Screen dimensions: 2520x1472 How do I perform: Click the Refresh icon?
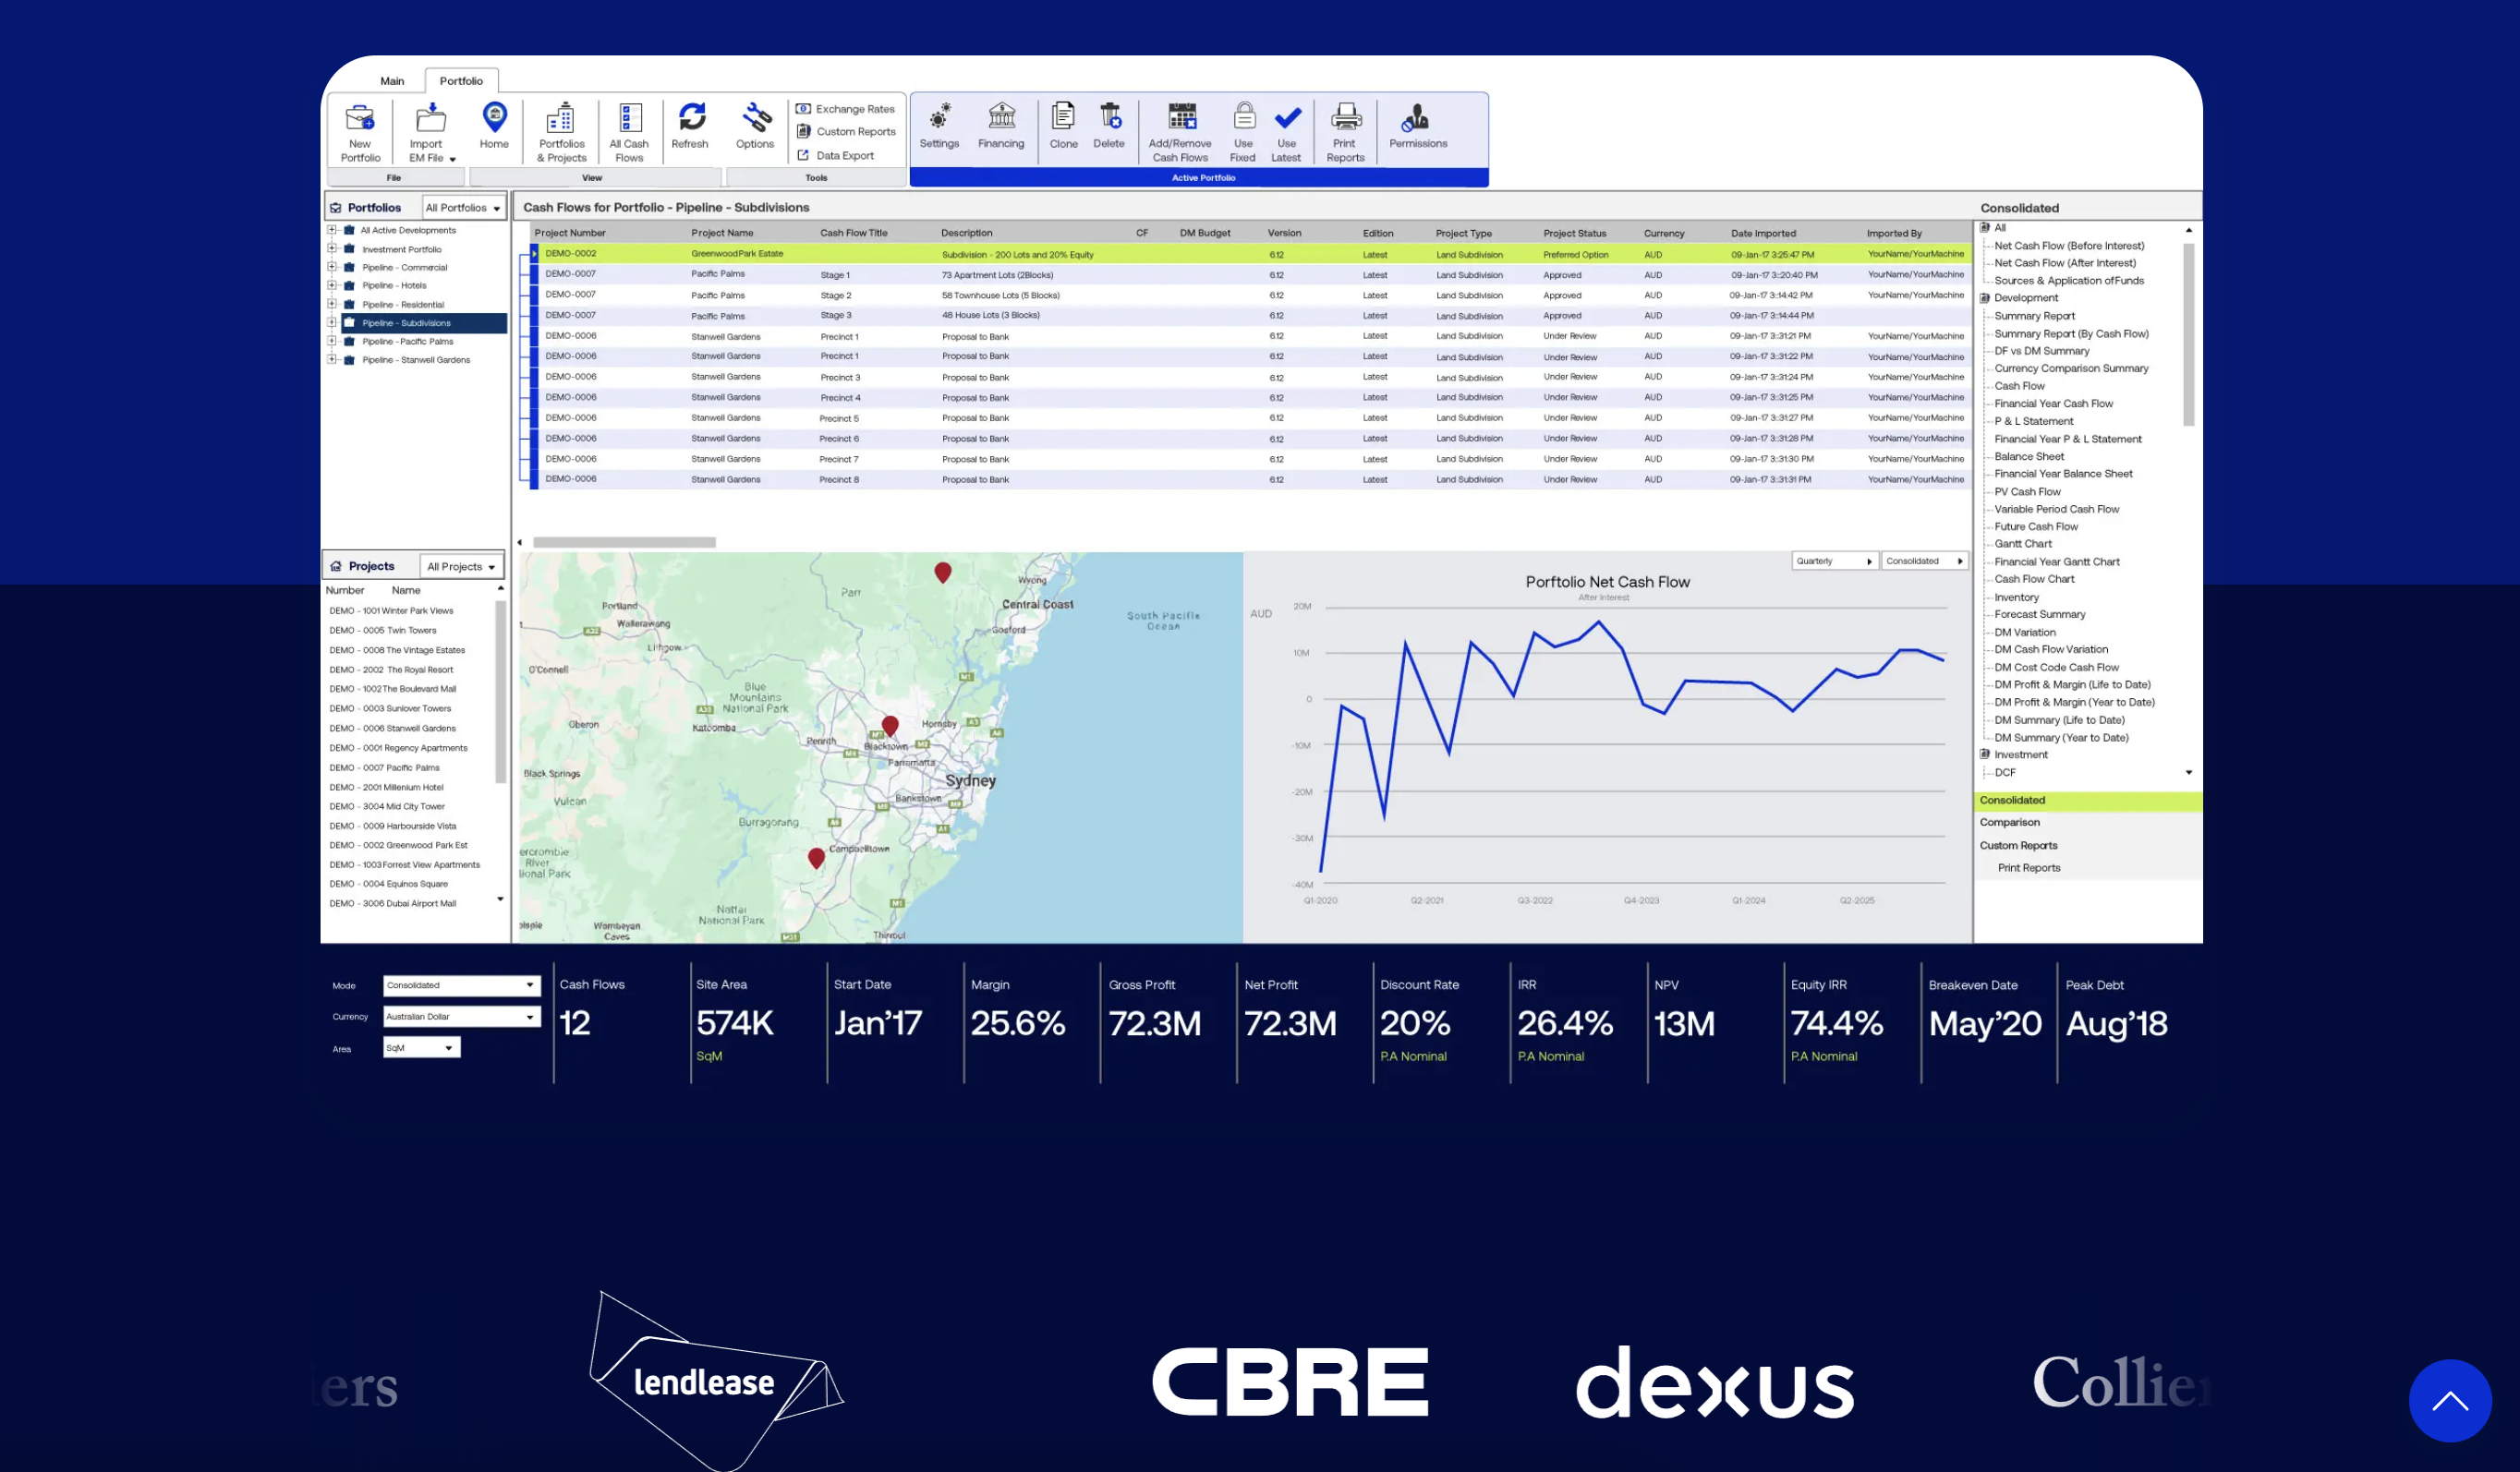691,118
